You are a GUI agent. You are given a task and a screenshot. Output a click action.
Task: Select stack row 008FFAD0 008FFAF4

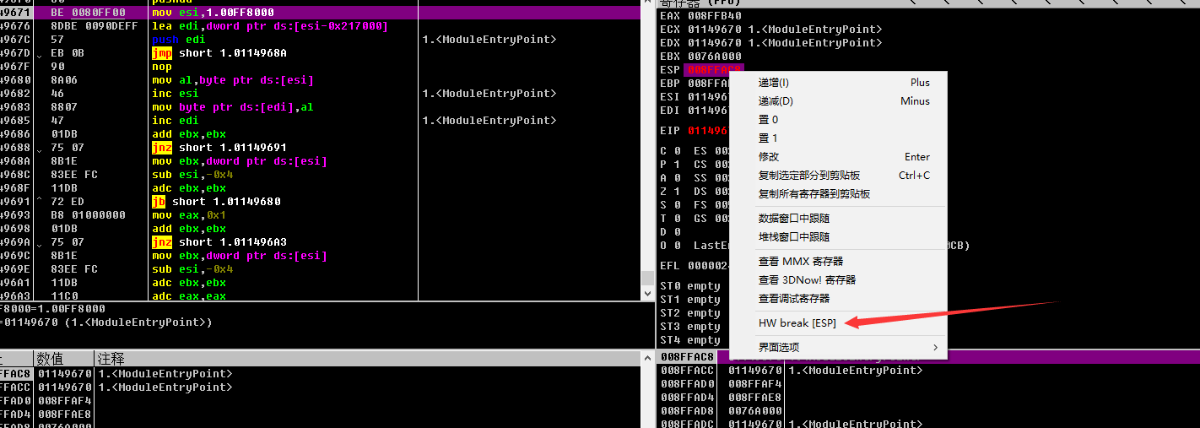tap(928, 383)
